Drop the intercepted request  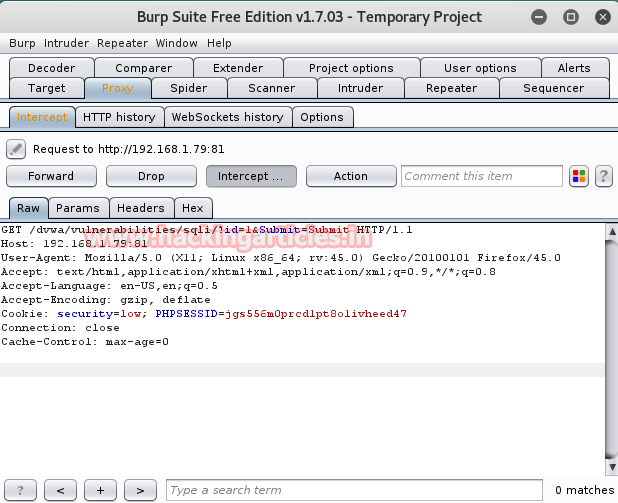click(x=151, y=176)
